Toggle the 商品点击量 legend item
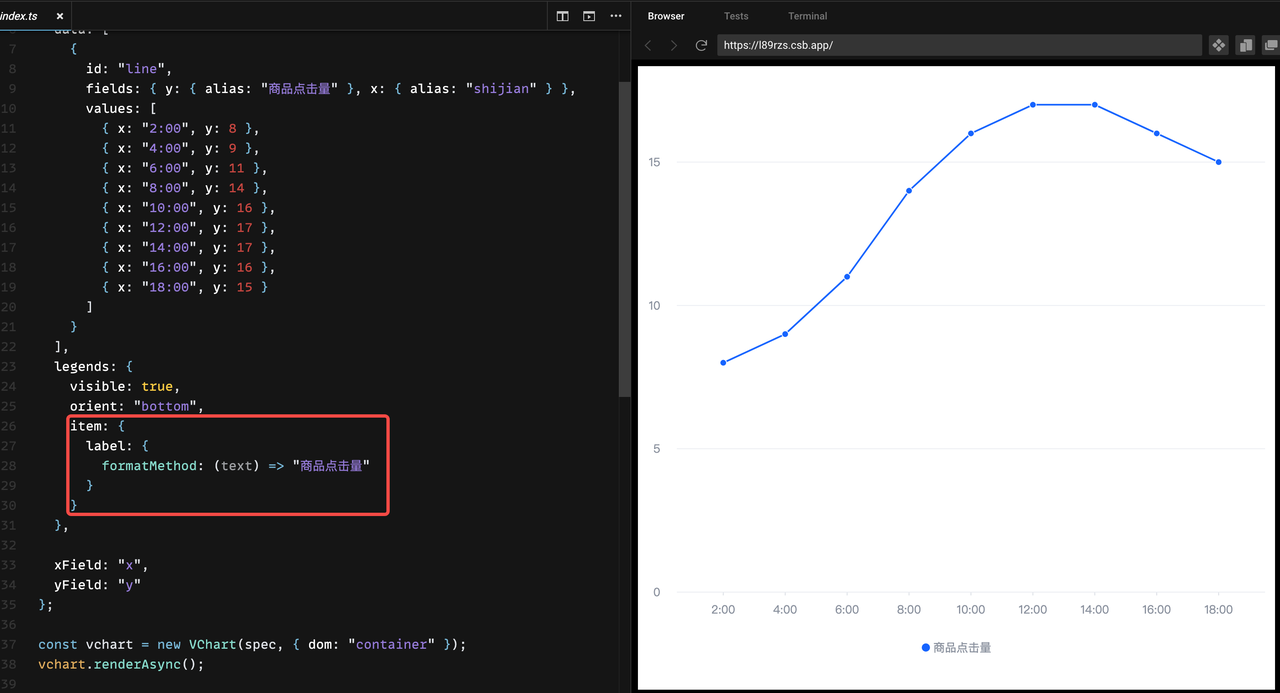This screenshot has width=1280, height=693. (x=956, y=648)
